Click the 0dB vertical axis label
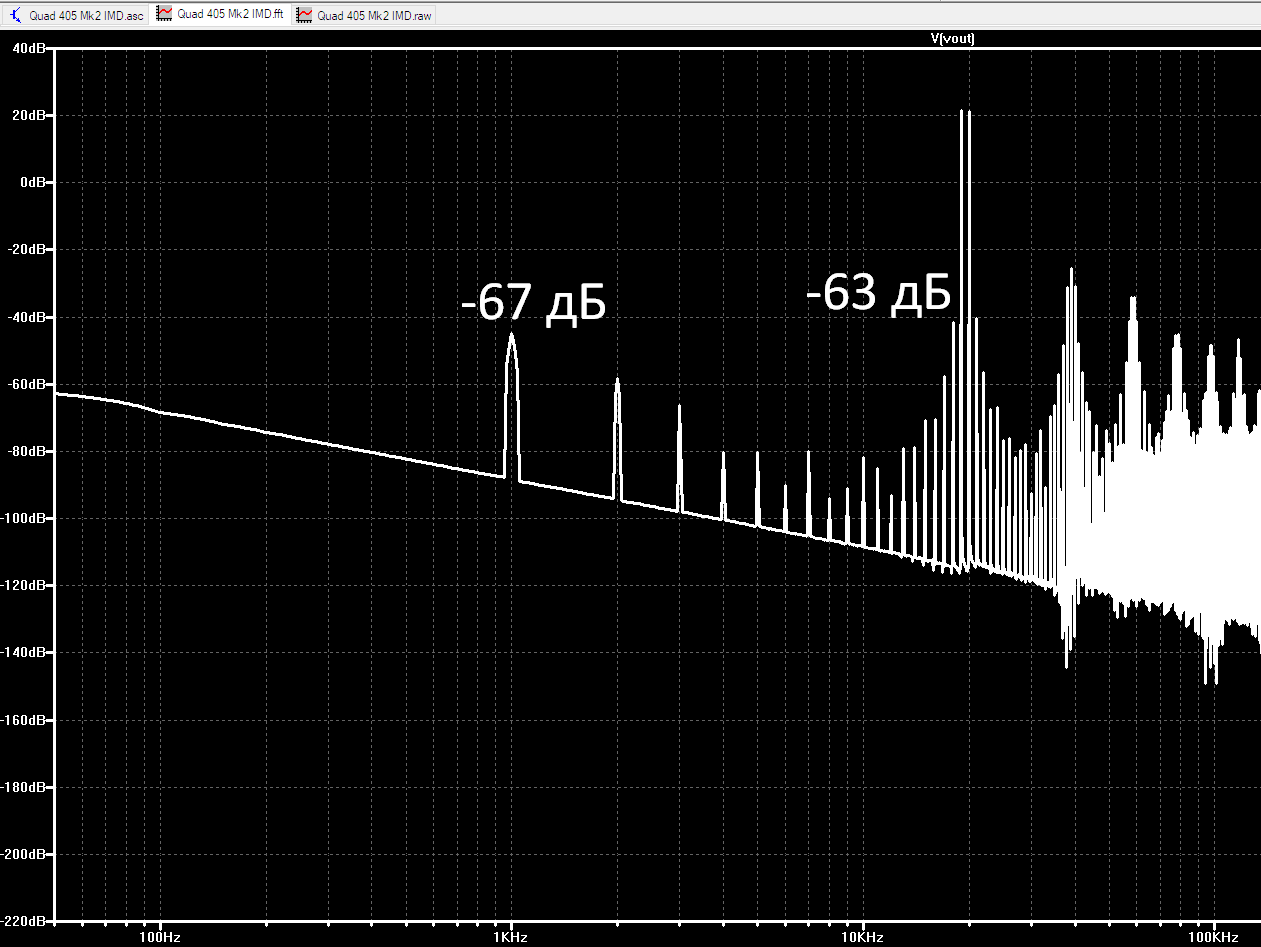Screen dimensions: 1261x947 [x=31, y=183]
